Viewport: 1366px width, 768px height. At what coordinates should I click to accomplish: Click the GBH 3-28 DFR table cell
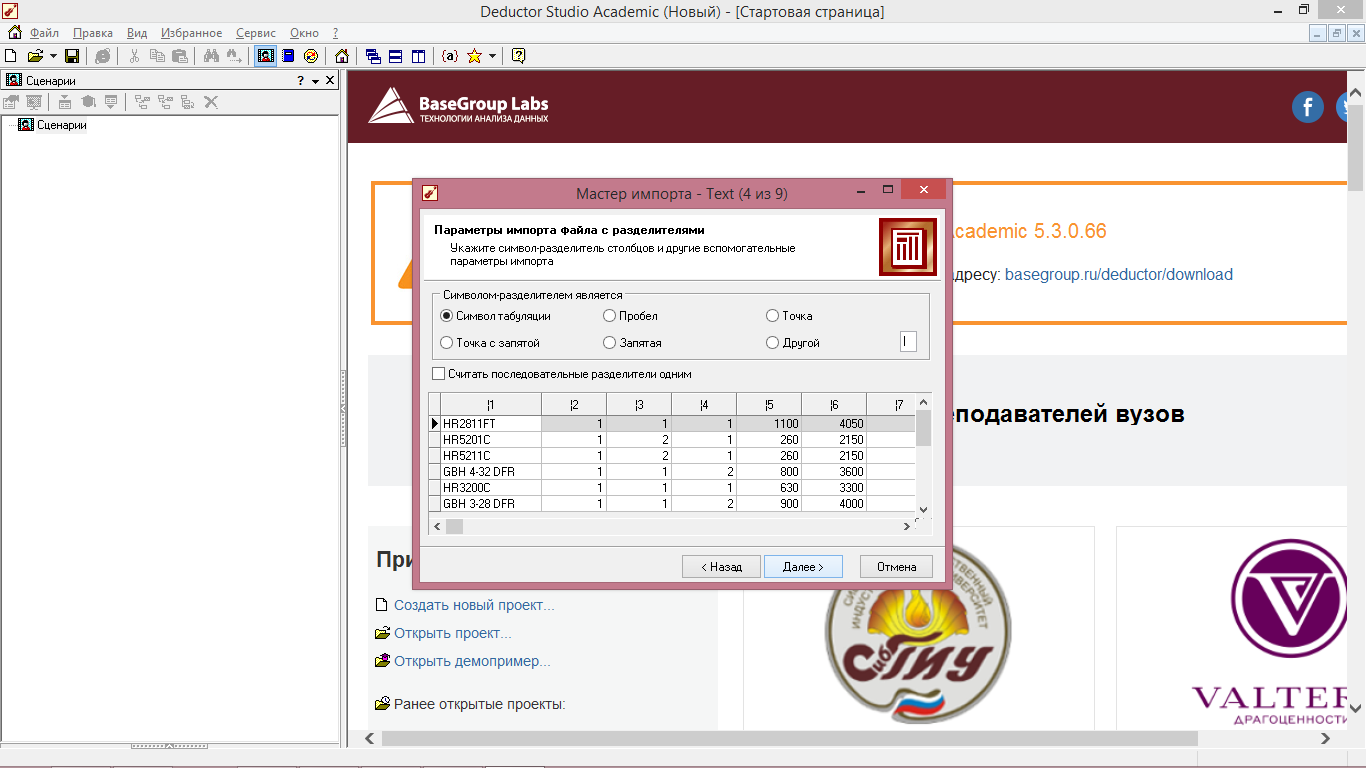[x=491, y=504]
